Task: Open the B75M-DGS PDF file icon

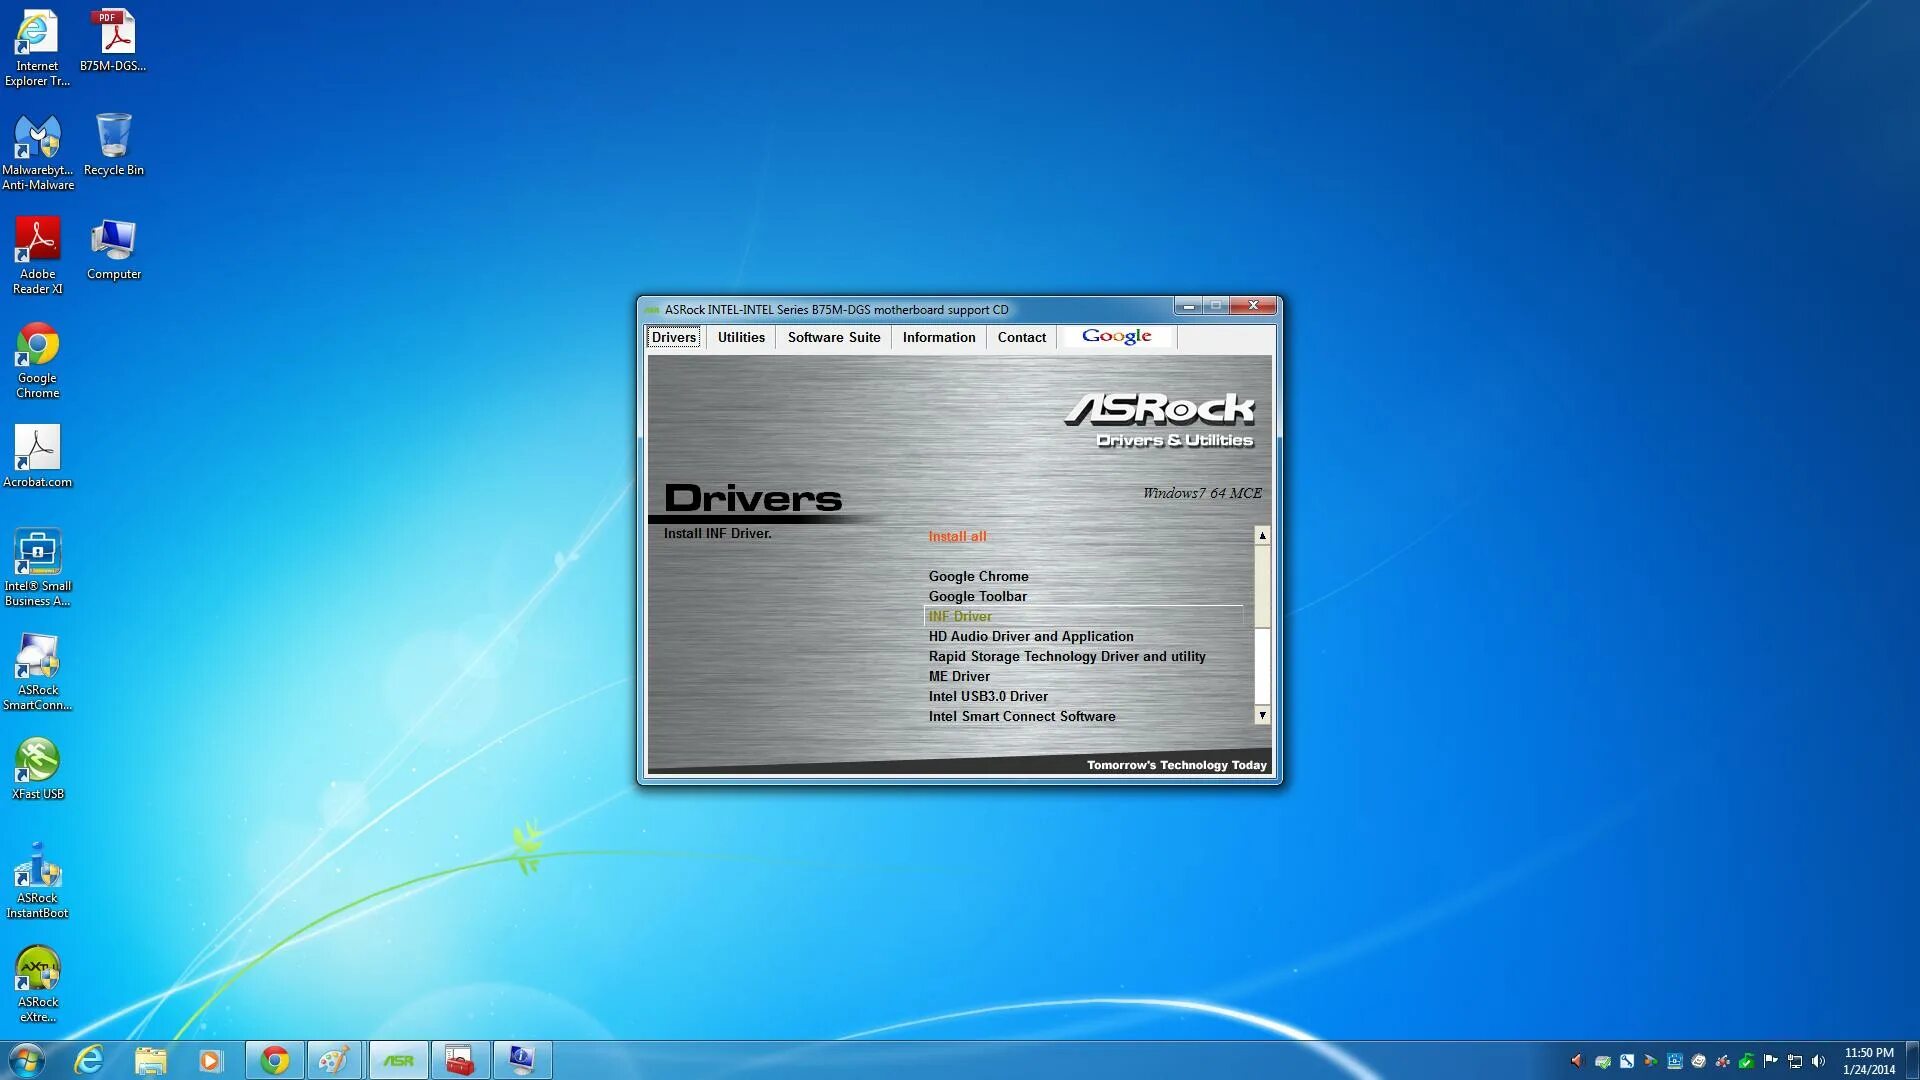Action: pyautogui.click(x=113, y=41)
